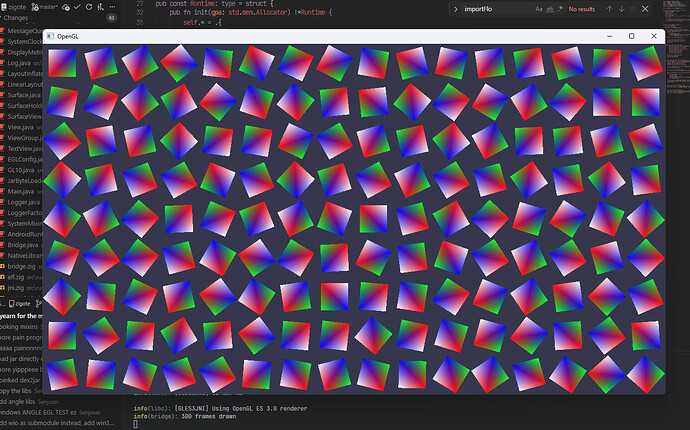This screenshot has height=430, width=690.
Task: Minimize the OpenGL window
Action: [609, 36]
